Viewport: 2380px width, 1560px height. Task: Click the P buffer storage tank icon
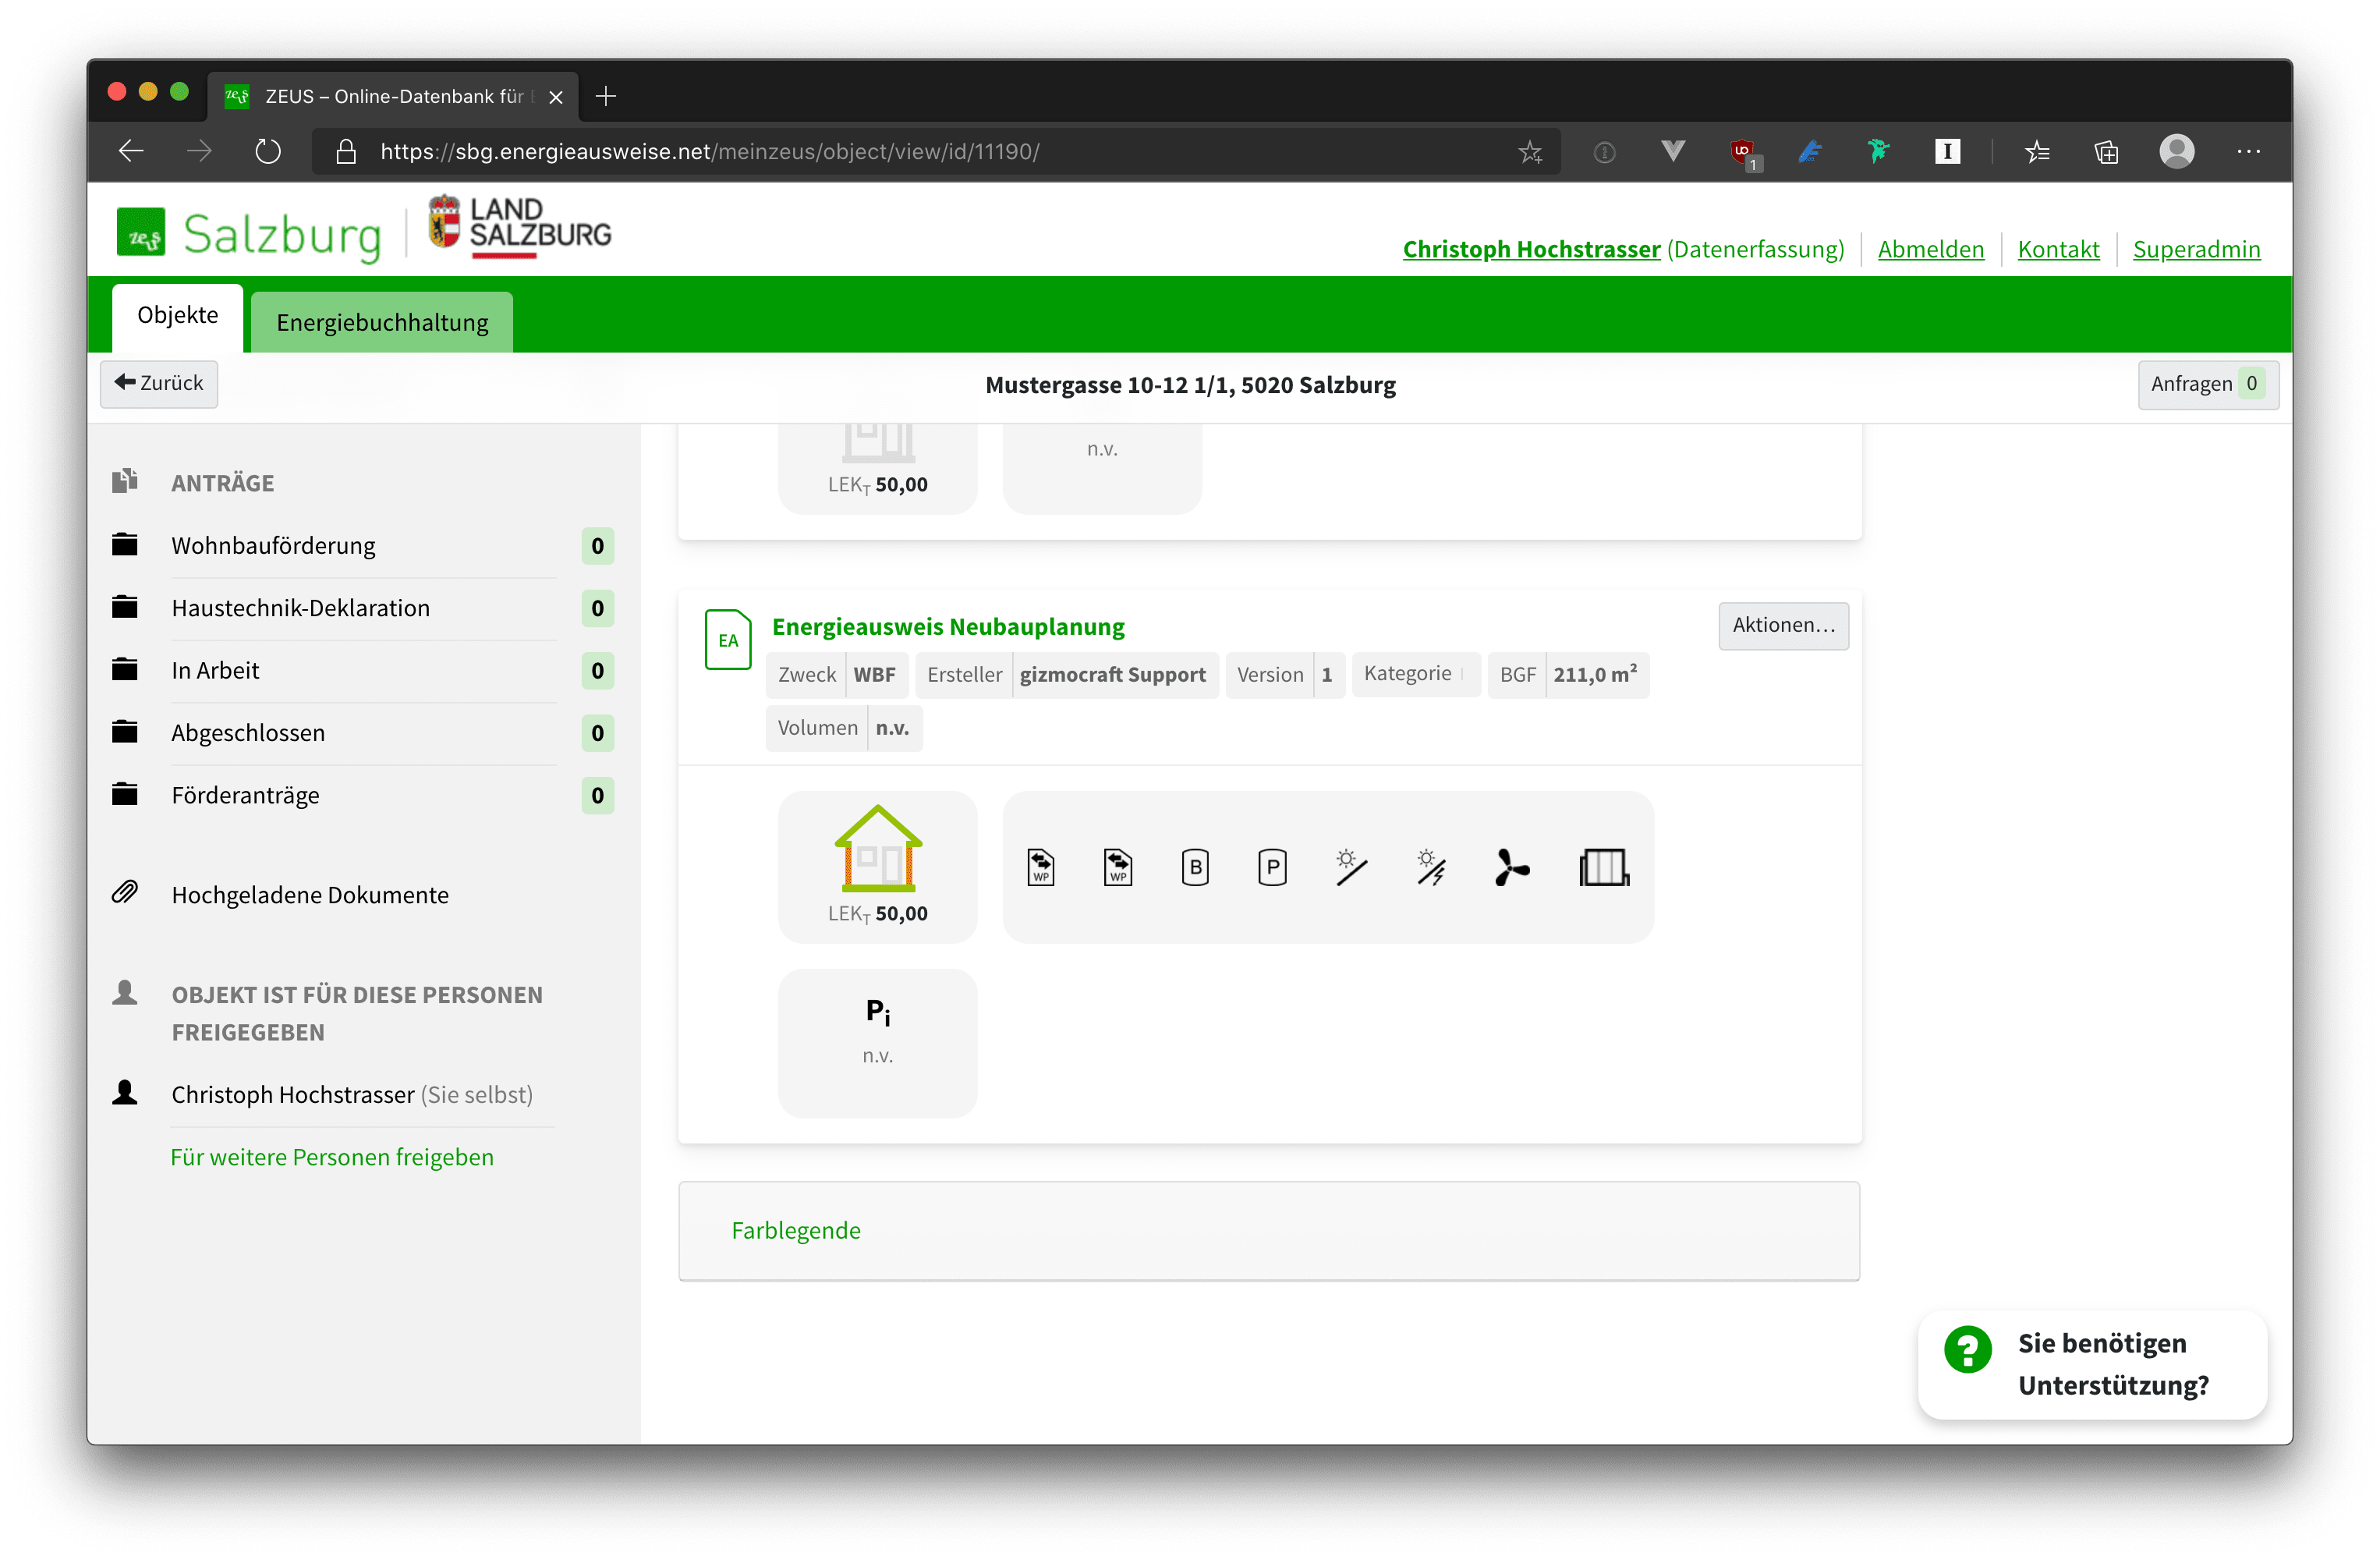click(x=1272, y=867)
